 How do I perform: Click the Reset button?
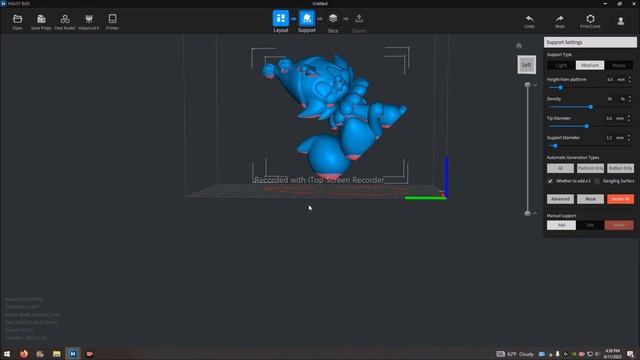click(x=590, y=199)
